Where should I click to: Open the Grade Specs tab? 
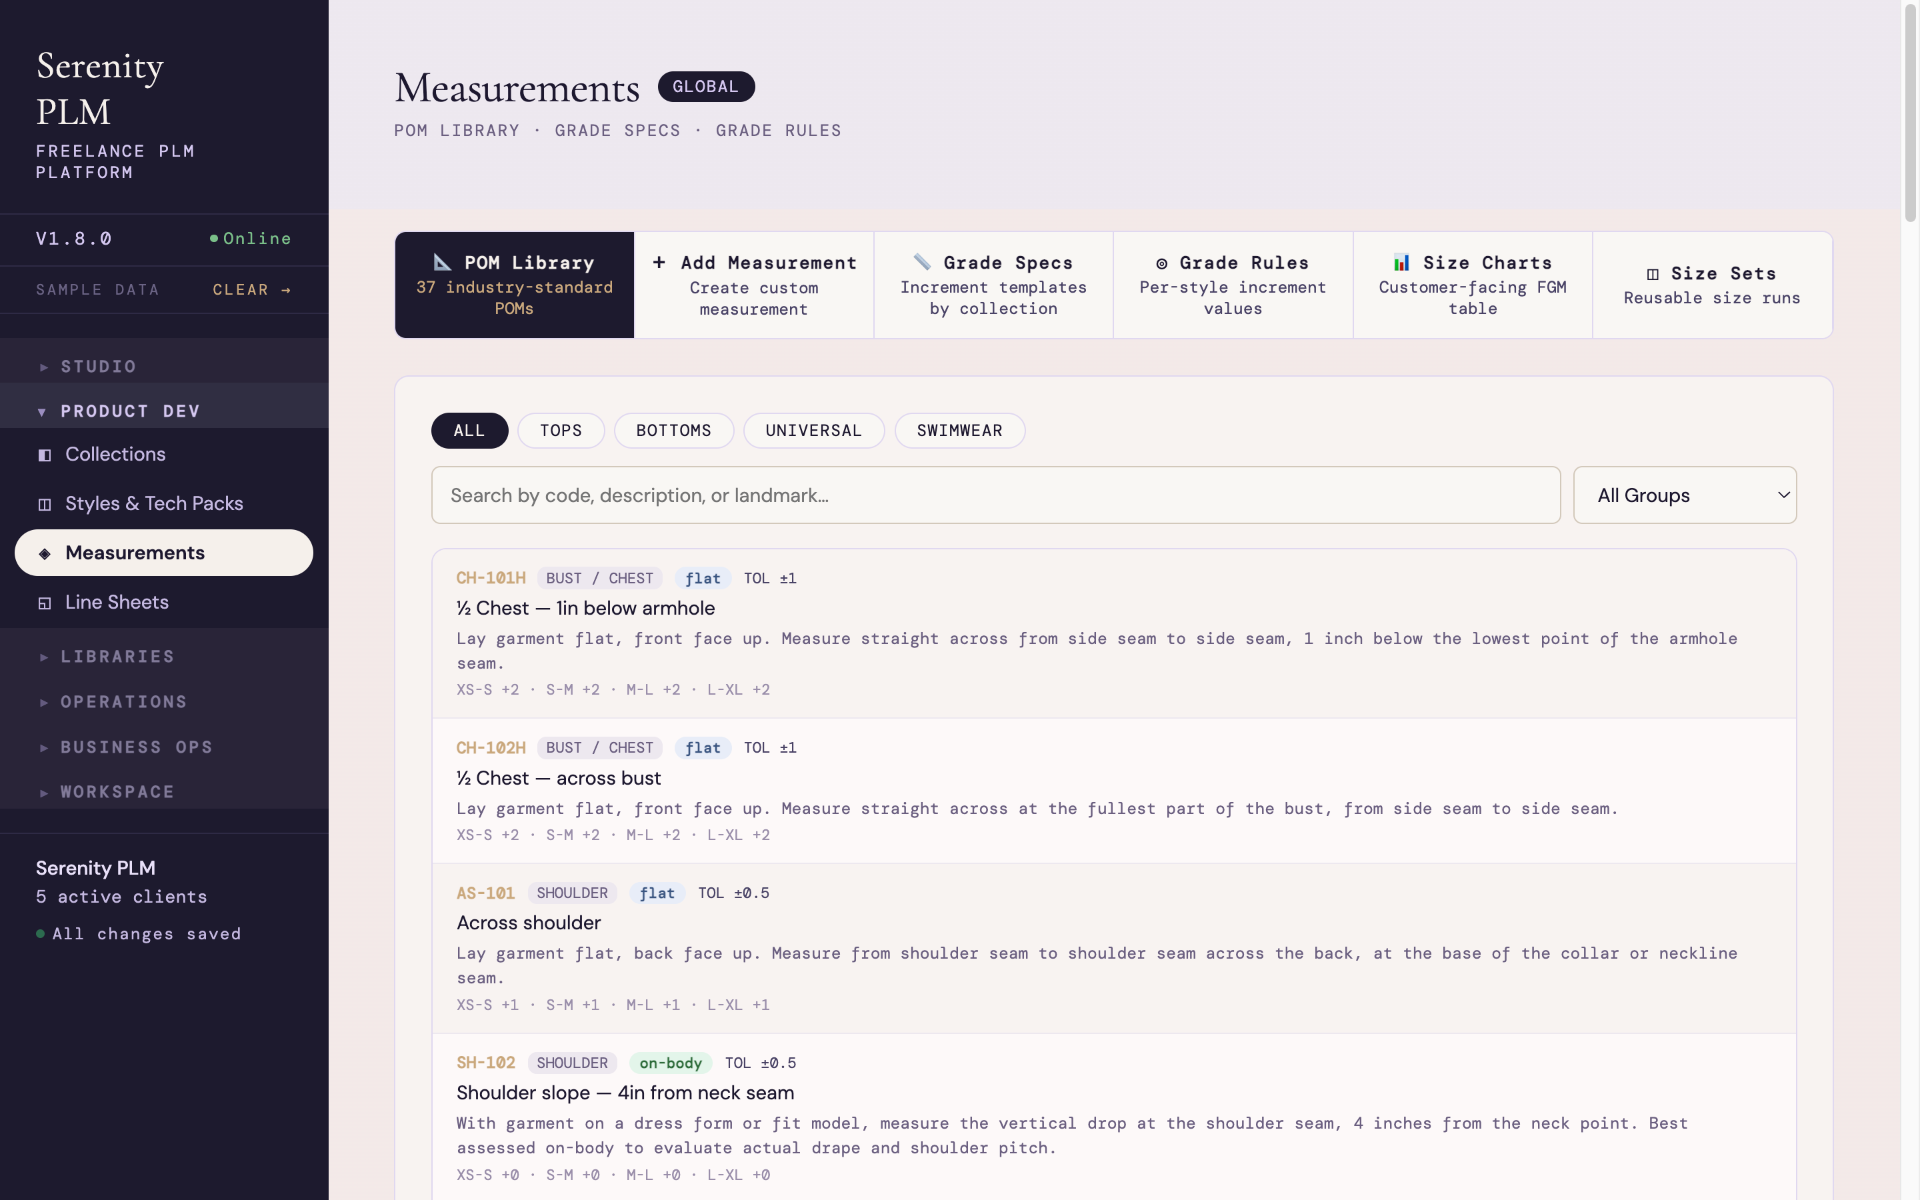tap(994, 285)
